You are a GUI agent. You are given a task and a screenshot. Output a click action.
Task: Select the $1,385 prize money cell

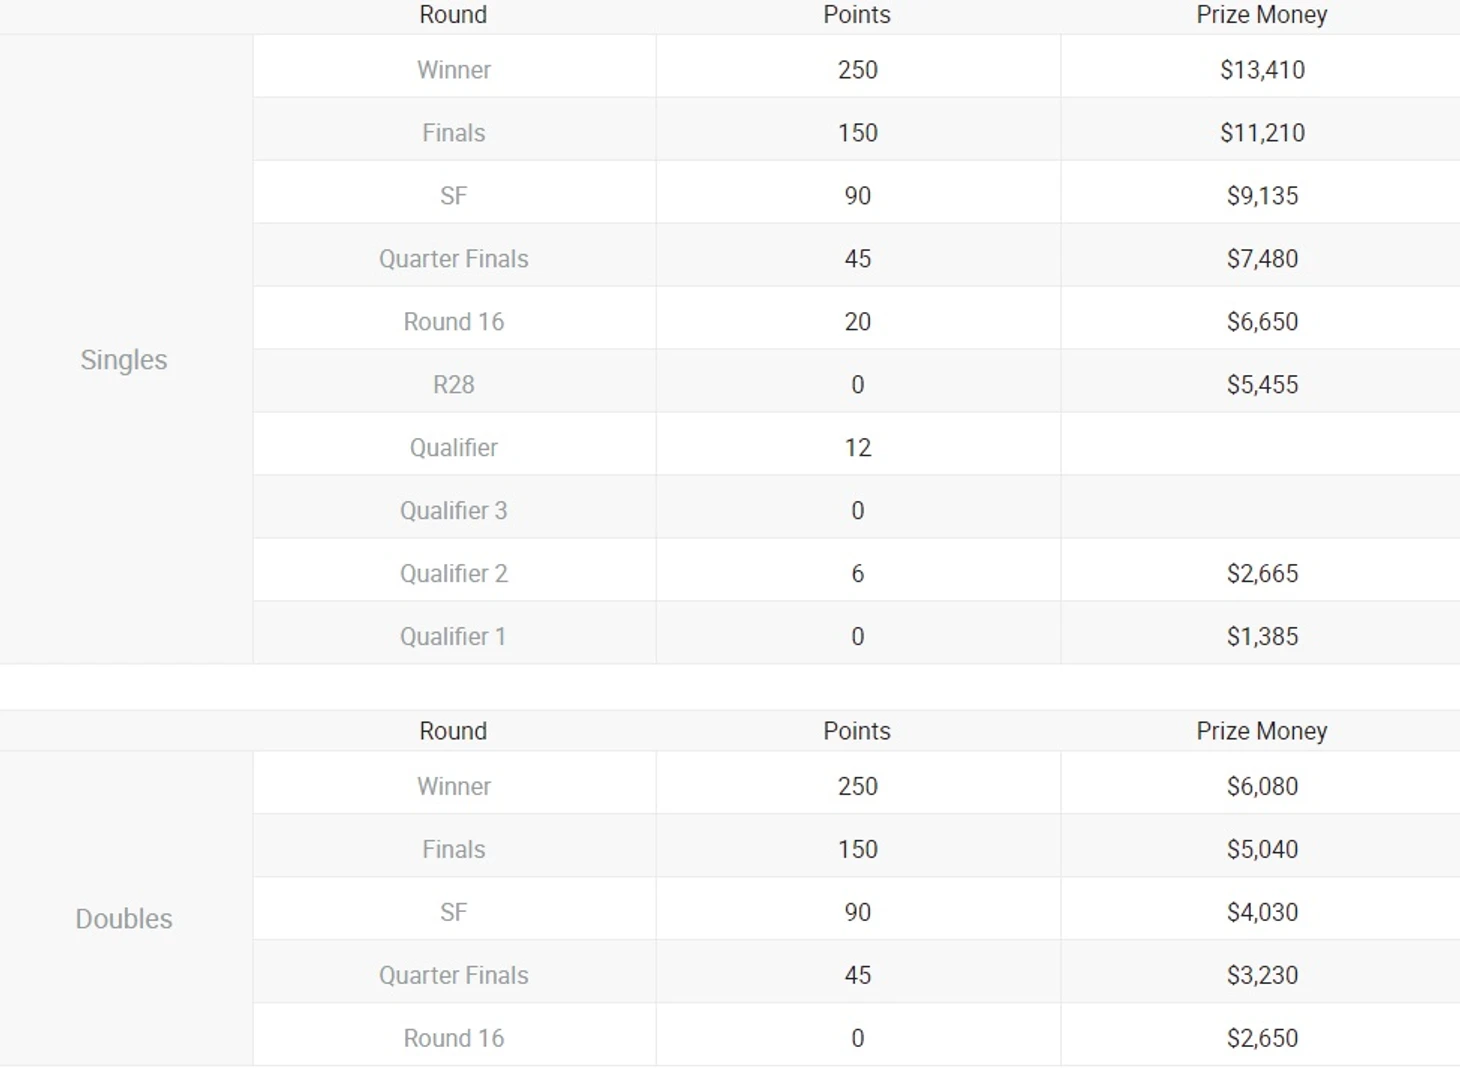1262,637
